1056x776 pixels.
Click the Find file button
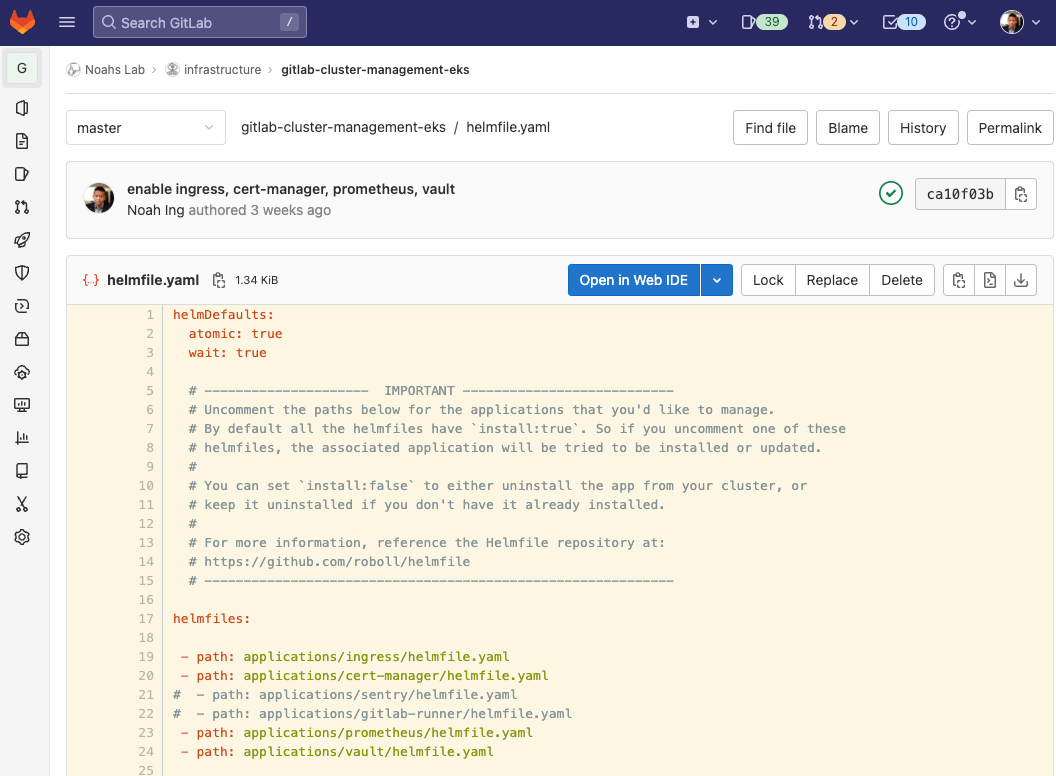[x=770, y=127]
